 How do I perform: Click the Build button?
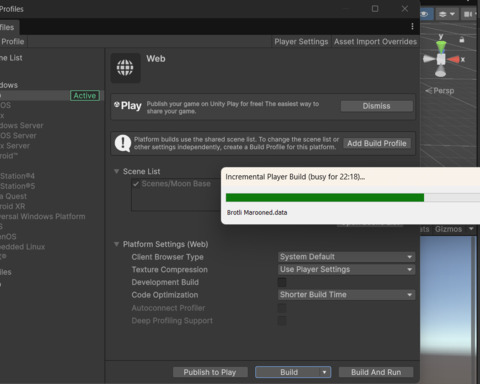click(288, 372)
